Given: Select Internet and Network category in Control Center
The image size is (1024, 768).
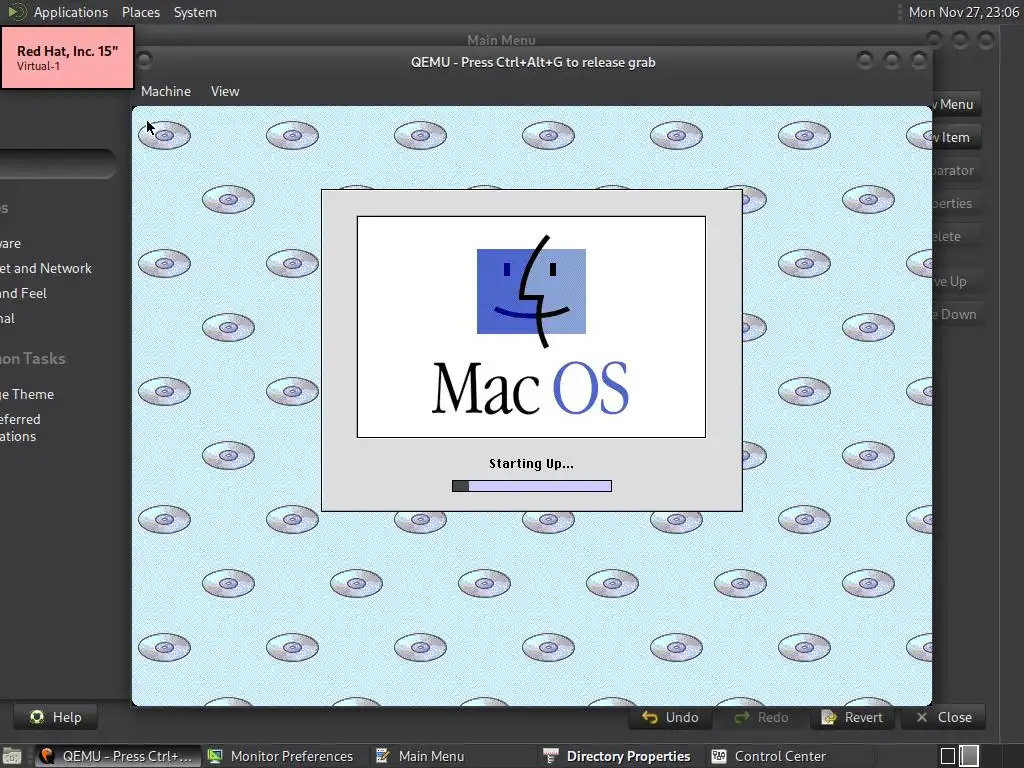Looking at the screenshot, I should coord(46,268).
